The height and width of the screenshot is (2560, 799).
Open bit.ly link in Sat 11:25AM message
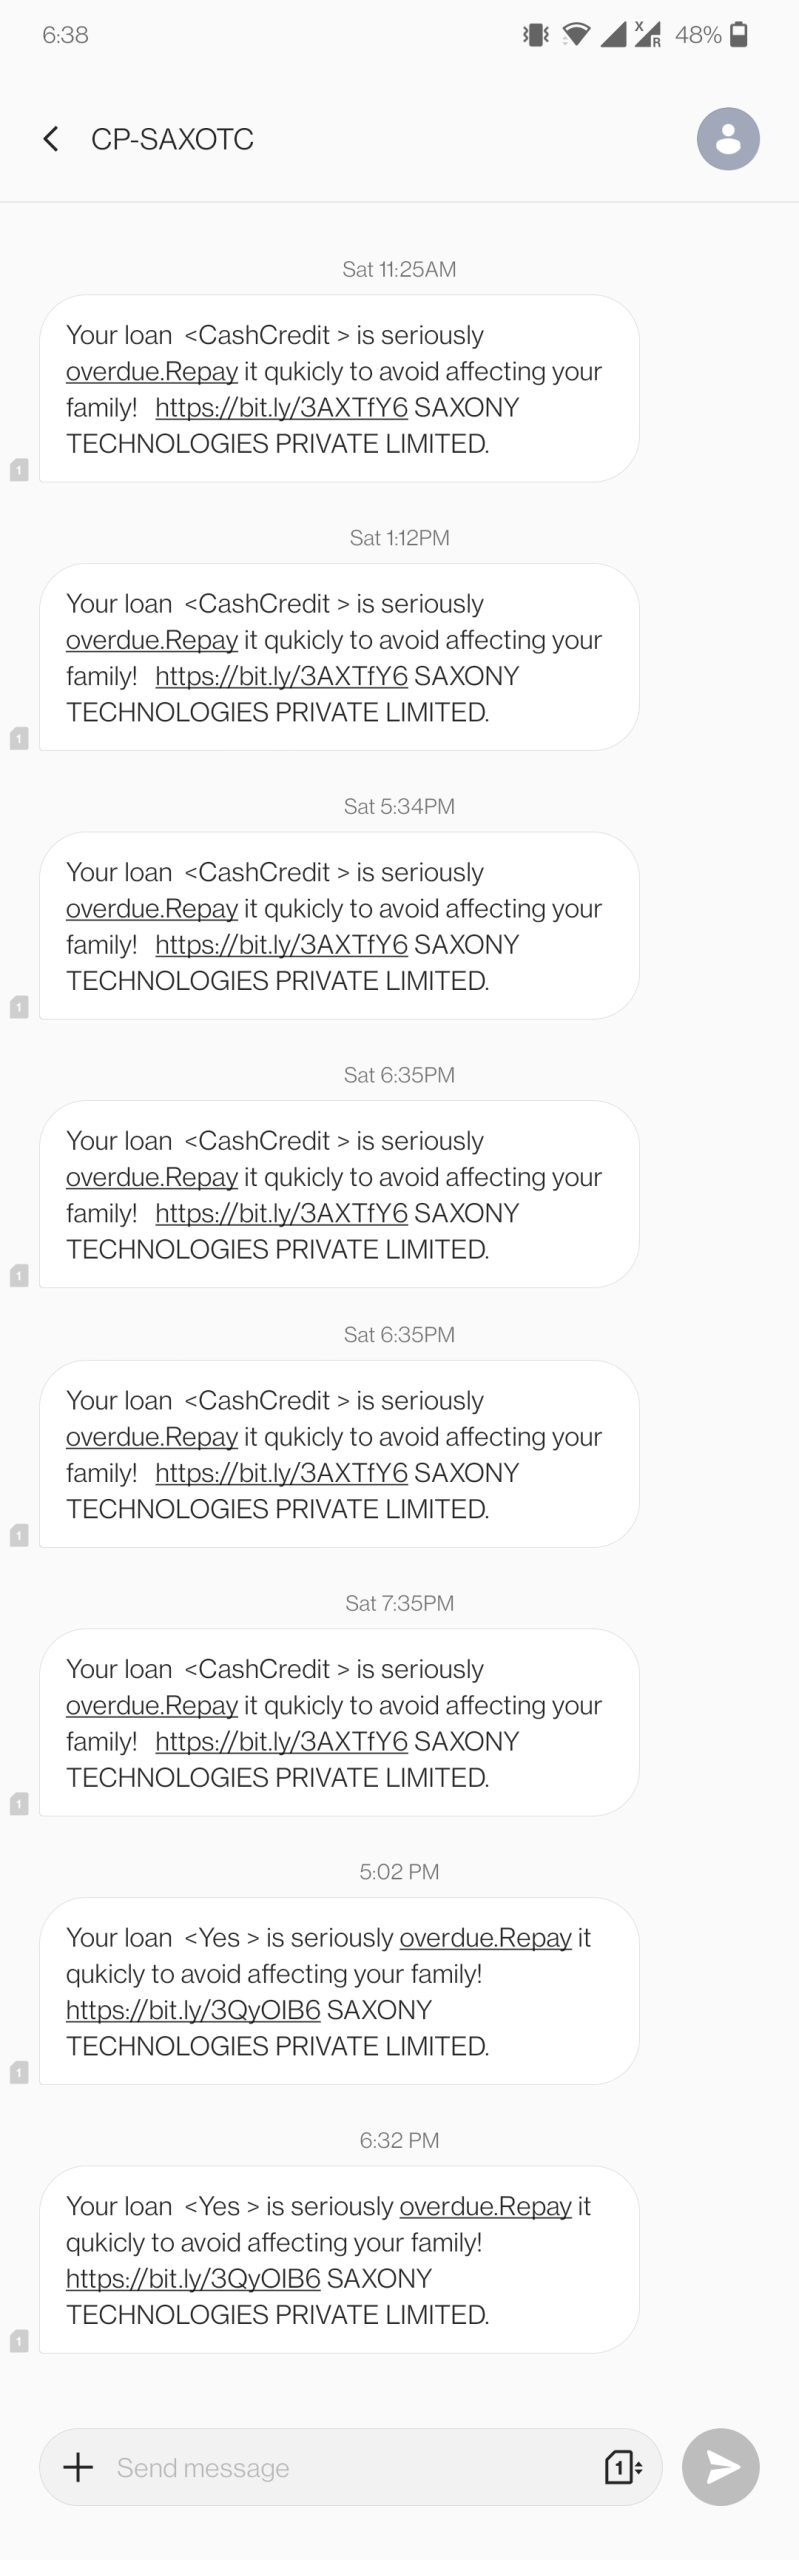click(x=281, y=408)
